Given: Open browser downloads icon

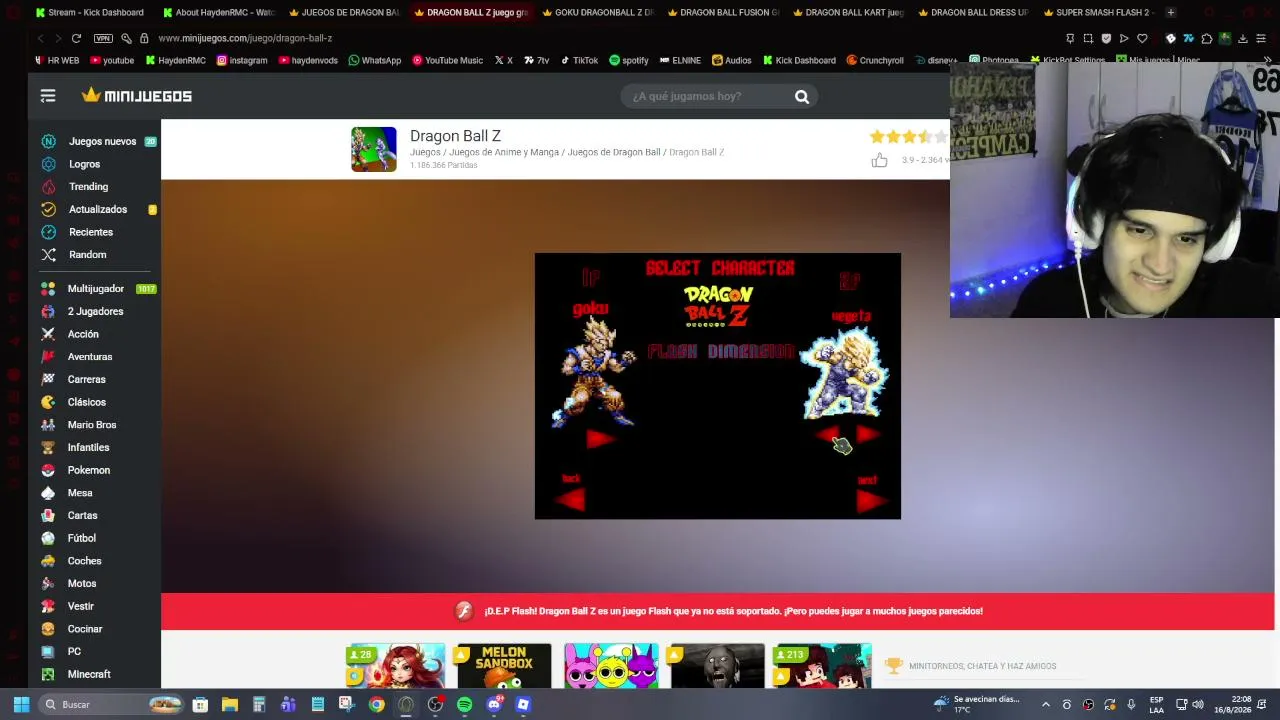Looking at the screenshot, I should tap(1243, 38).
